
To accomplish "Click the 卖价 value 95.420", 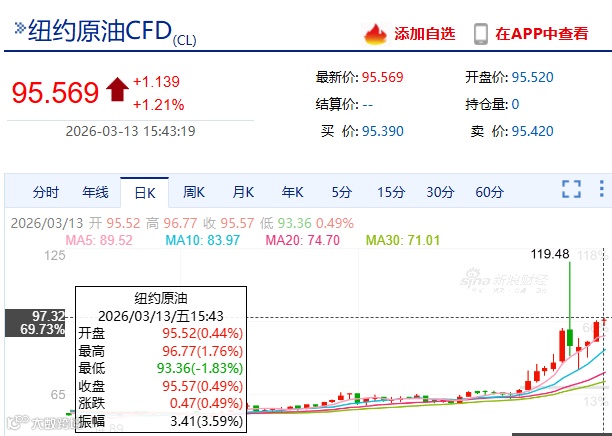I will click(x=532, y=131).
